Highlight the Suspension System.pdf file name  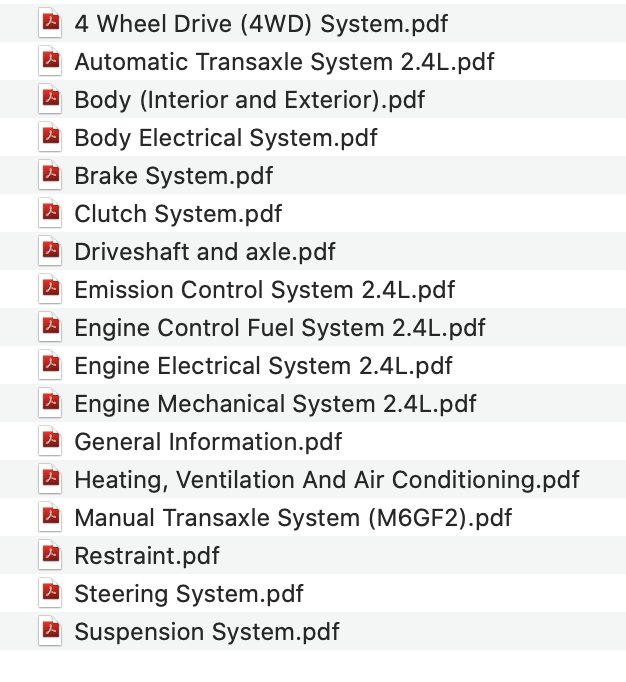click(x=207, y=632)
